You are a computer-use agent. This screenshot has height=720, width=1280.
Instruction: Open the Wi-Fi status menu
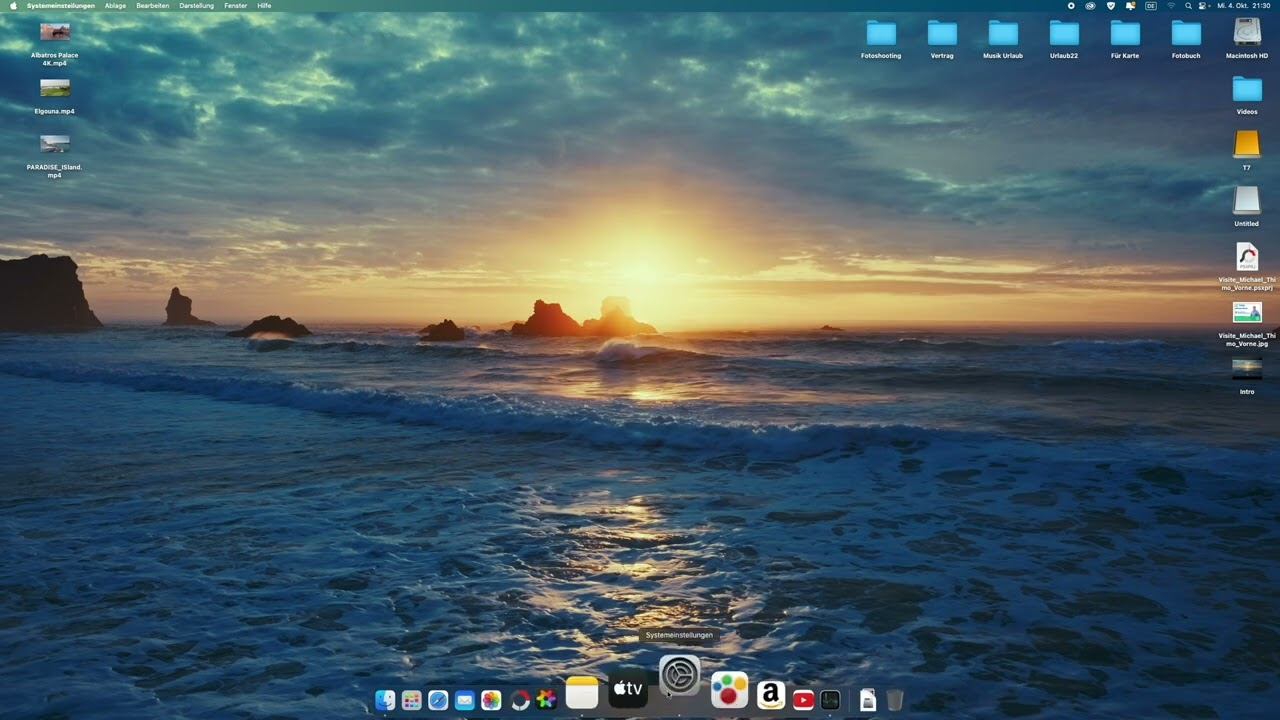coord(1171,6)
